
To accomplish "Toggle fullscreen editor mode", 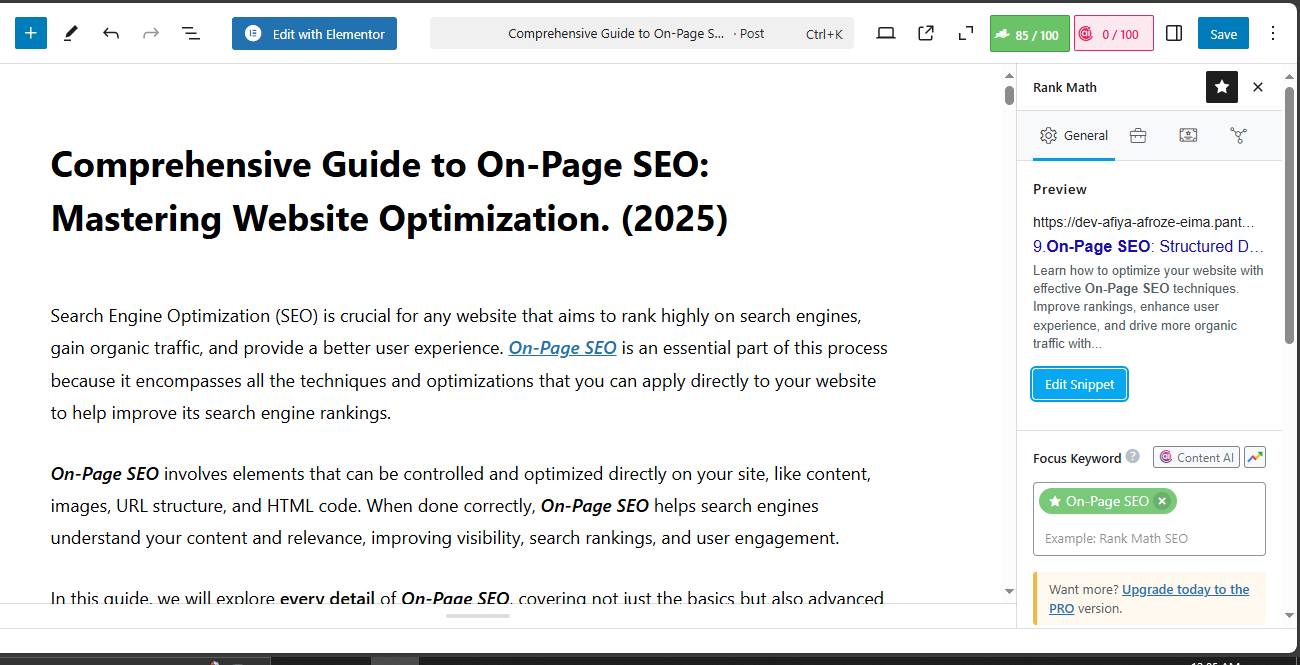I will point(964,33).
